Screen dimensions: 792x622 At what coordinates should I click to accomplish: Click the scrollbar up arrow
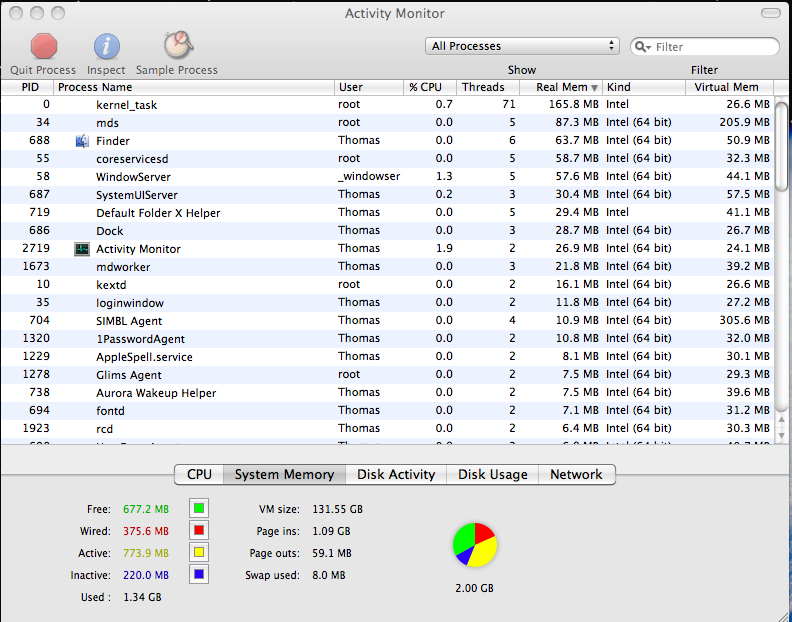point(781,419)
